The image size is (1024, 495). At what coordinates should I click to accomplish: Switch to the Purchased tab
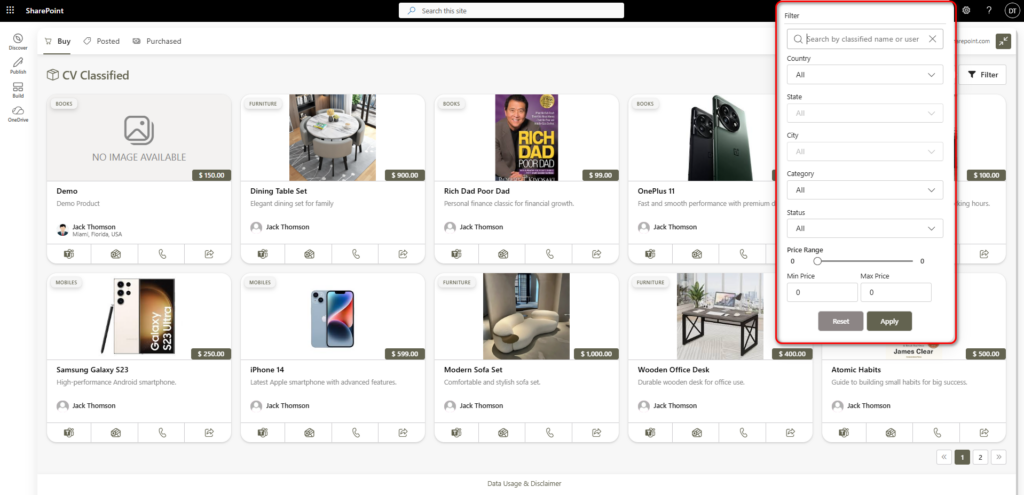click(x=157, y=41)
